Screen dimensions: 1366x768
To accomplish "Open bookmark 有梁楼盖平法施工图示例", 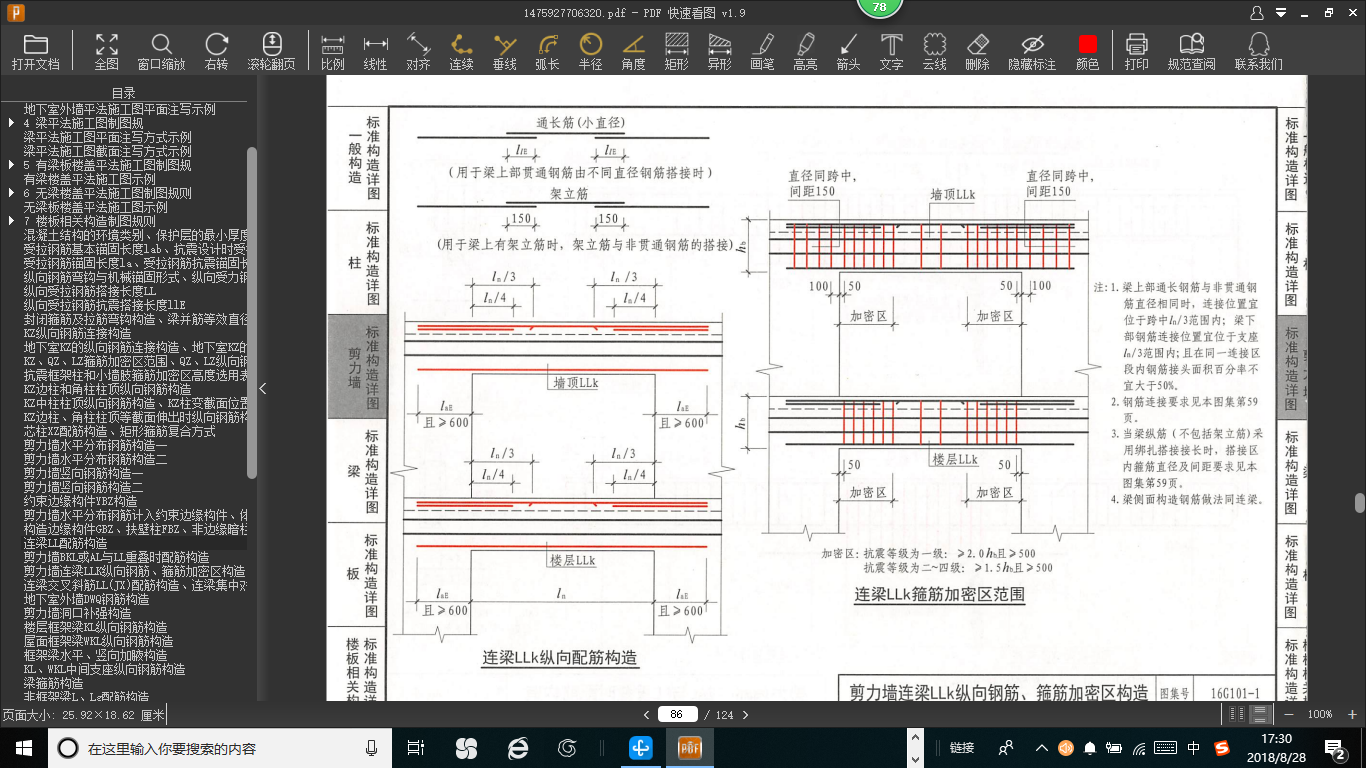I will coord(90,179).
